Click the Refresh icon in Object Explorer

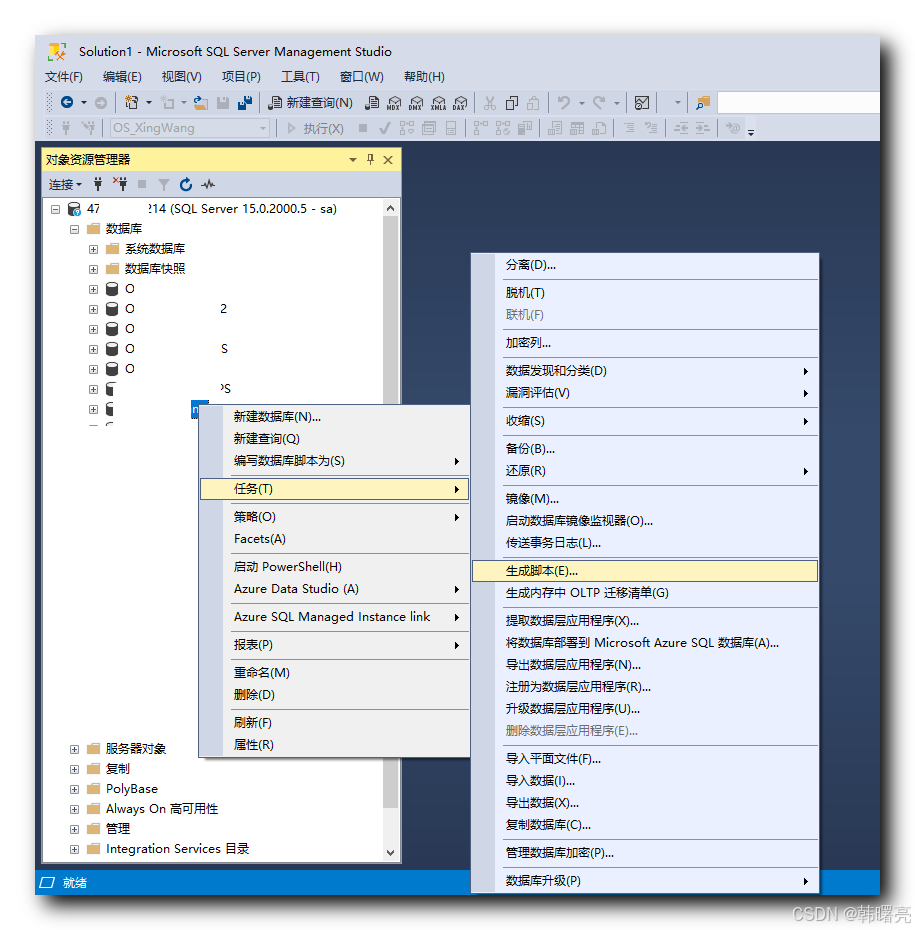click(x=186, y=184)
